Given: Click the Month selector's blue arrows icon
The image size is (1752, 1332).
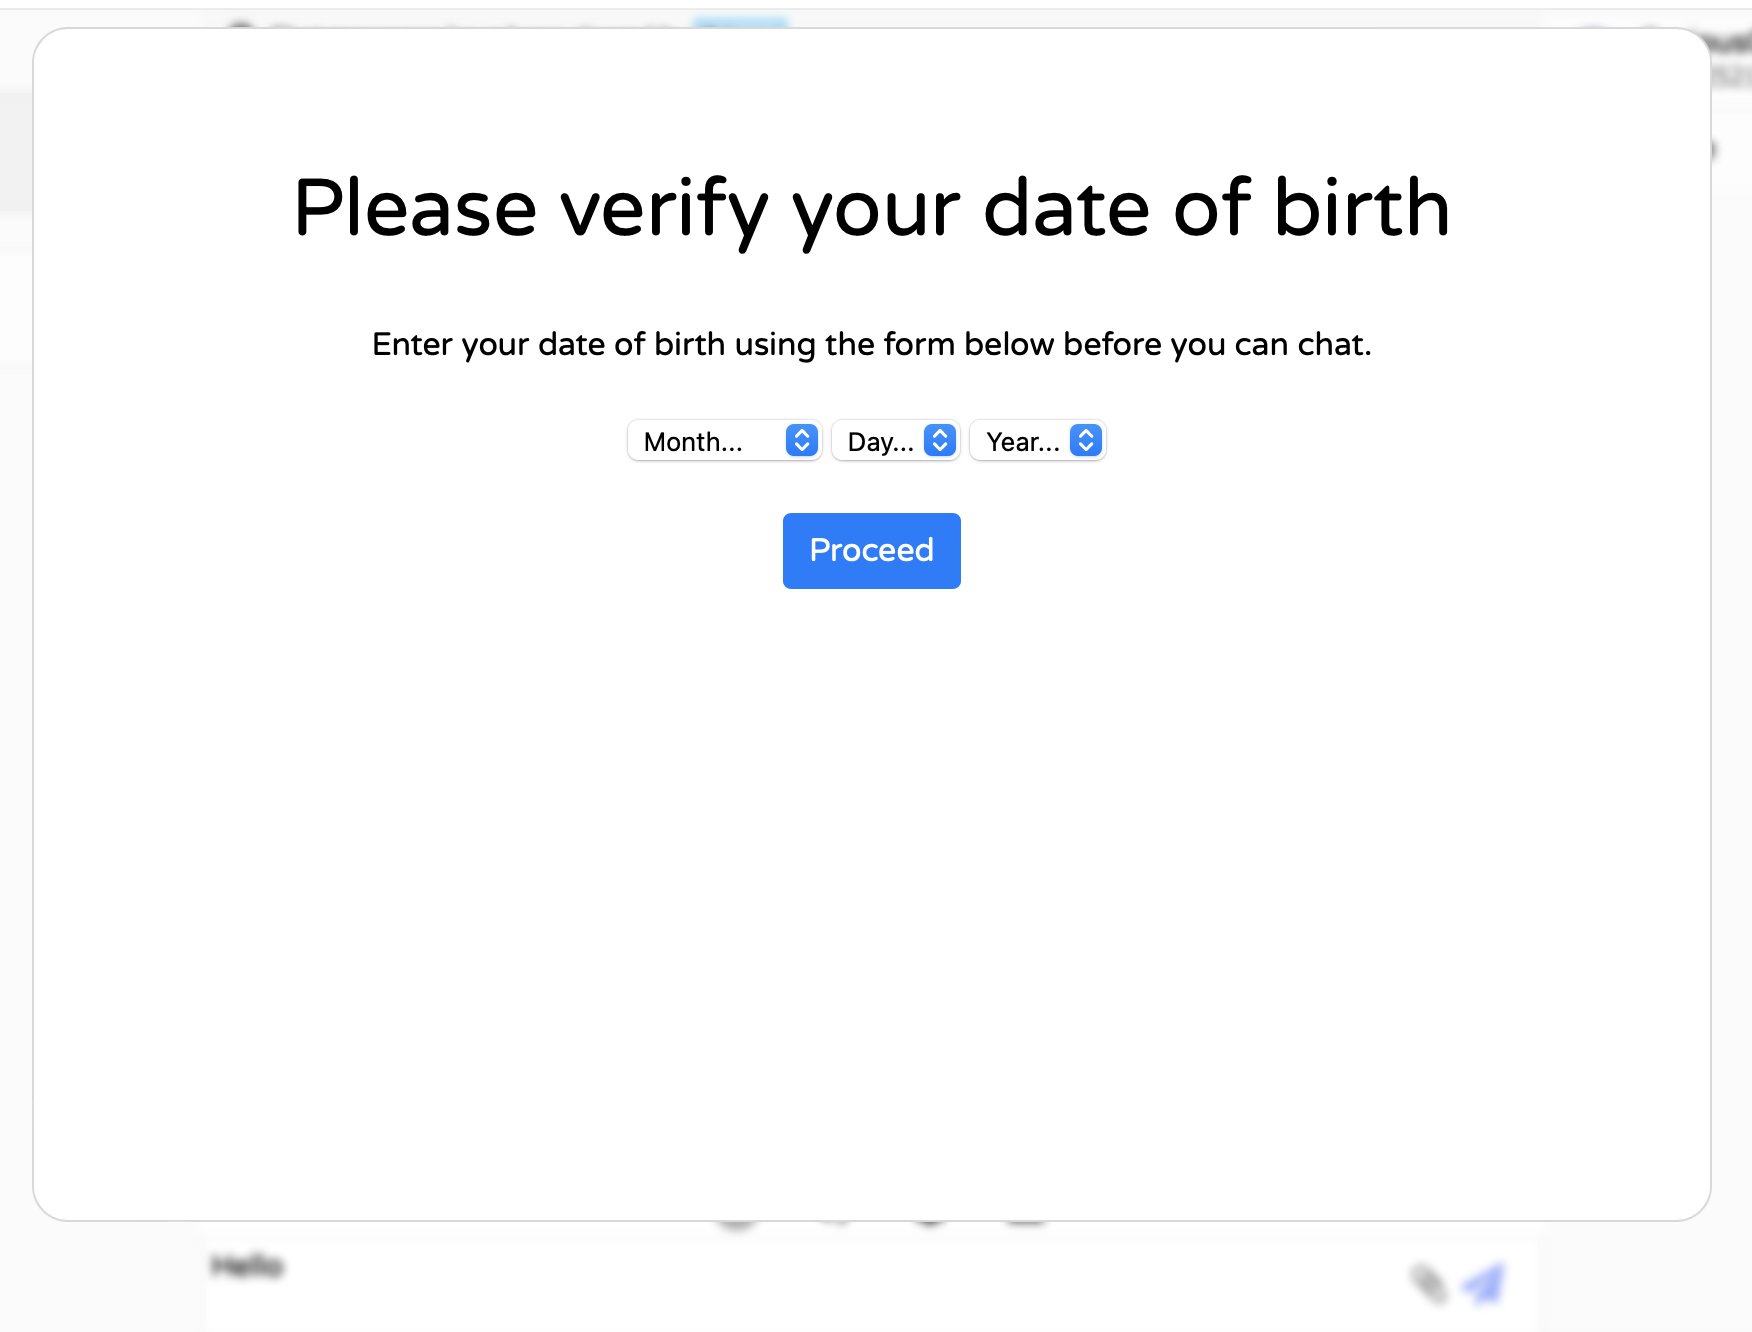Looking at the screenshot, I should pyautogui.click(x=801, y=441).
